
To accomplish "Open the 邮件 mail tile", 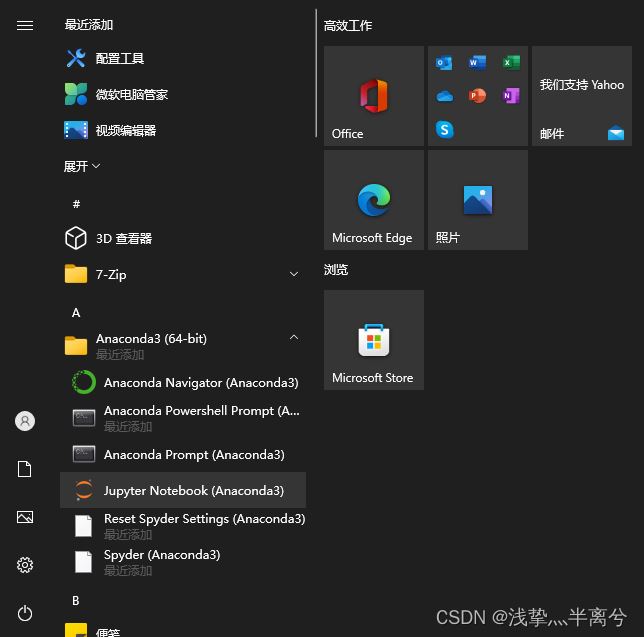I will [x=582, y=96].
